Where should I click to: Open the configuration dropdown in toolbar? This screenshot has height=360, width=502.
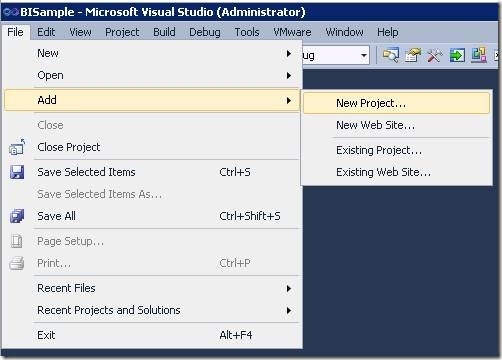364,55
